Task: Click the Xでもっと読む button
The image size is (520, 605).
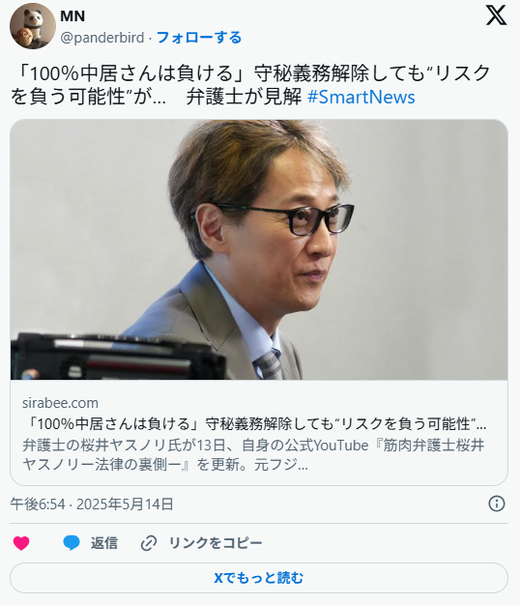Action: (x=259, y=578)
